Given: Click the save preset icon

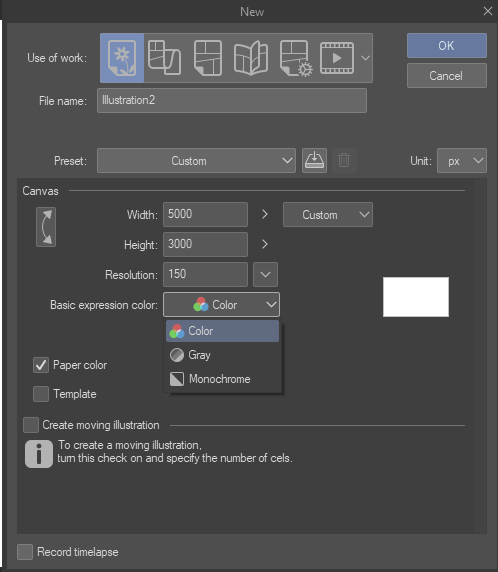Looking at the screenshot, I should [x=314, y=161].
